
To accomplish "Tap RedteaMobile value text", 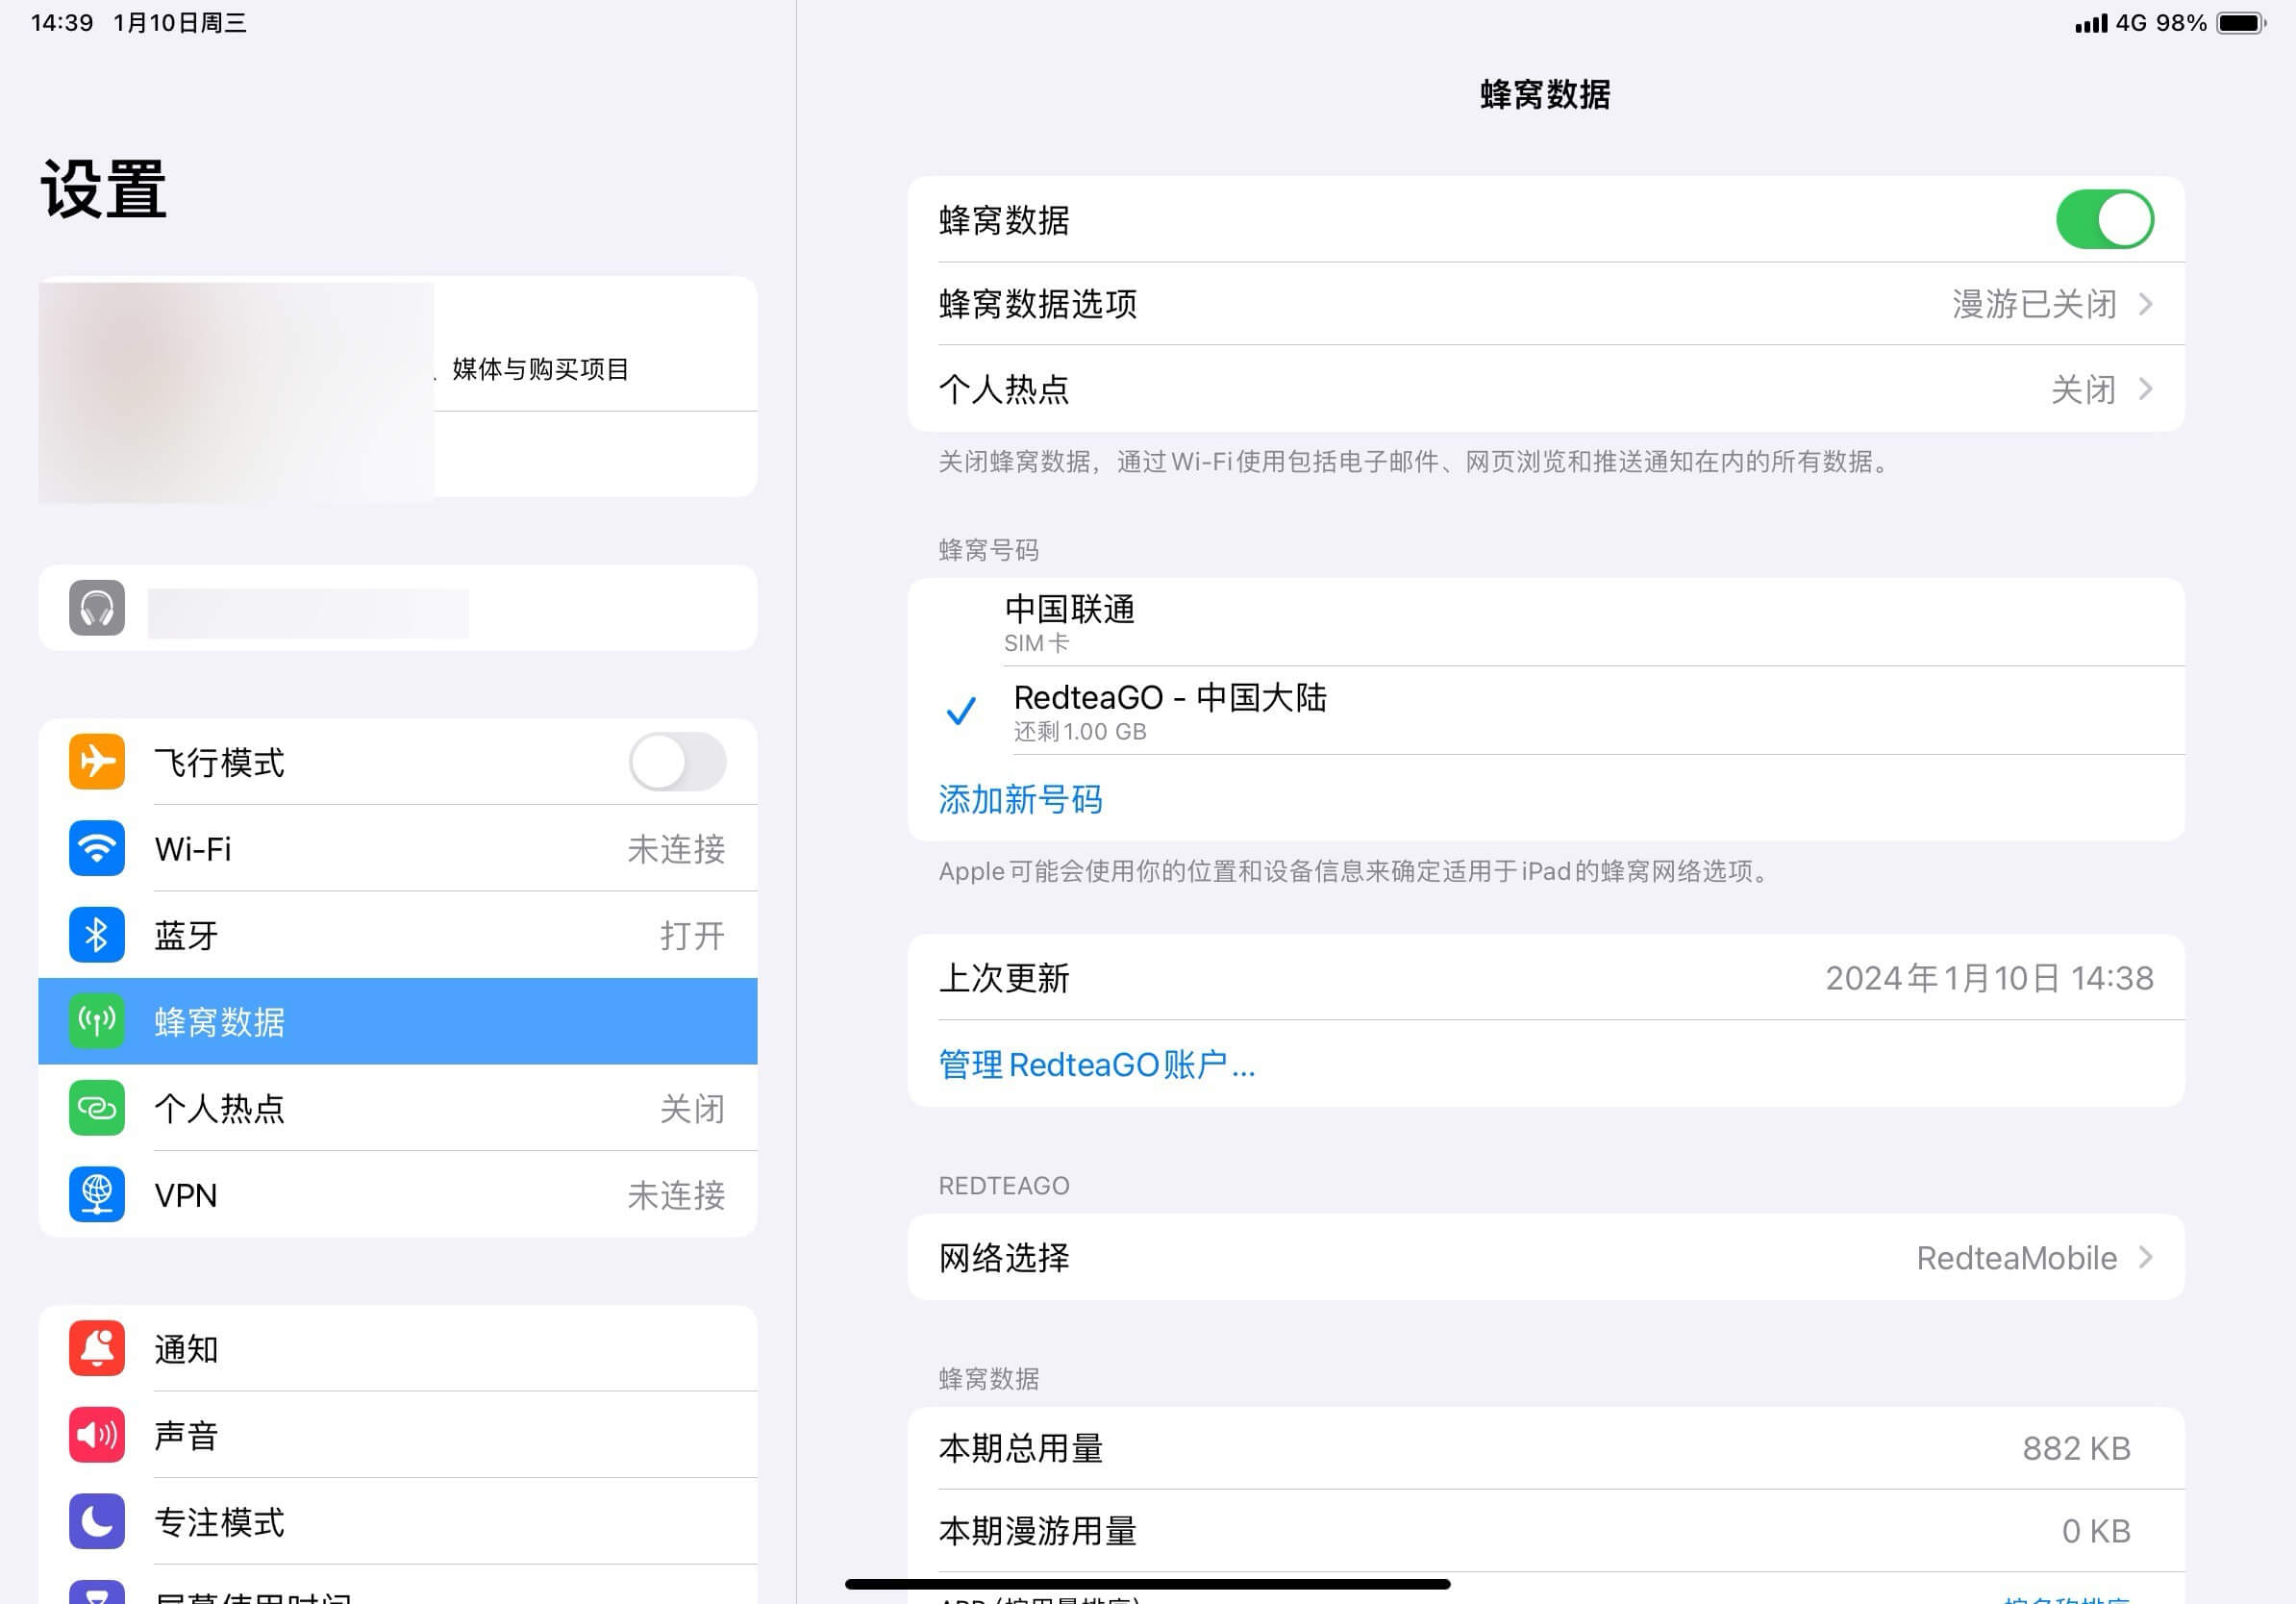I will (2016, 1258).
